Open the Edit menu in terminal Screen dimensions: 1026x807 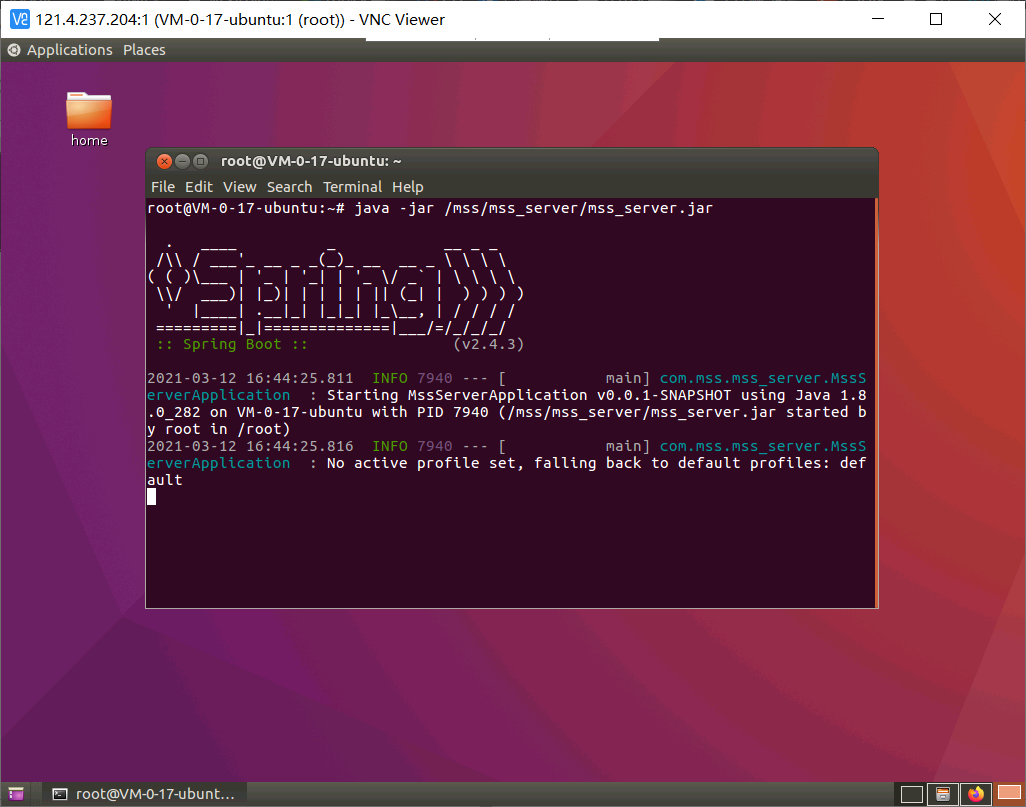pos(198,187)
